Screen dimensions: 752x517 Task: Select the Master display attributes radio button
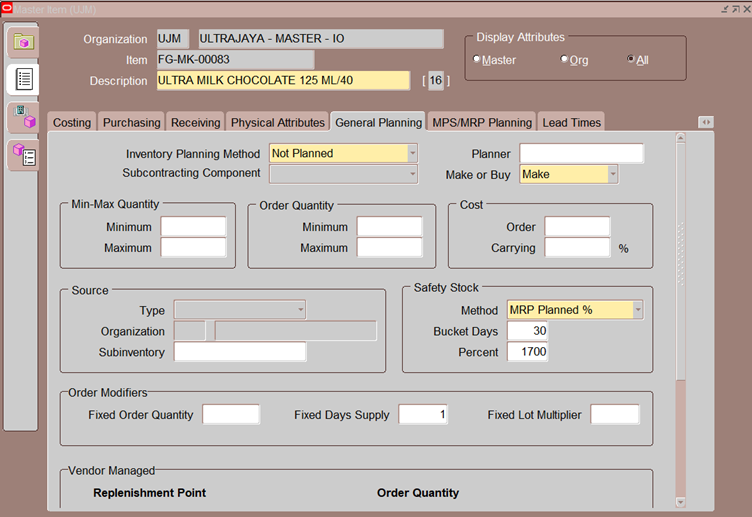(x=477, y=59)
